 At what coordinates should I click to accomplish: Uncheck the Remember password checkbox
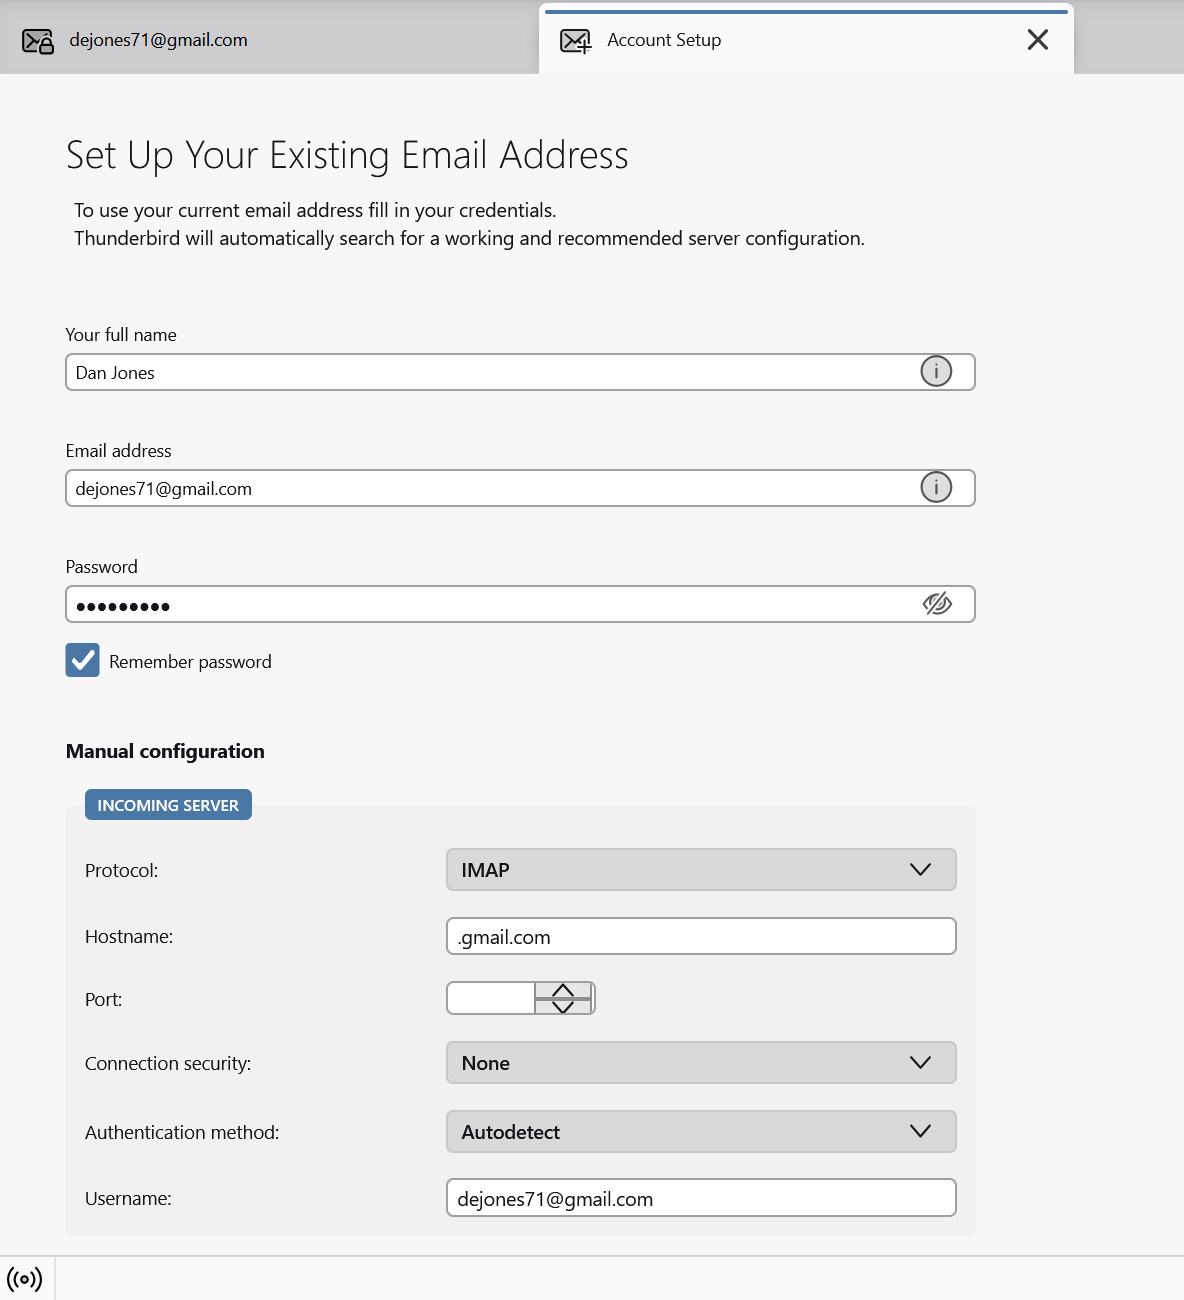83,661
